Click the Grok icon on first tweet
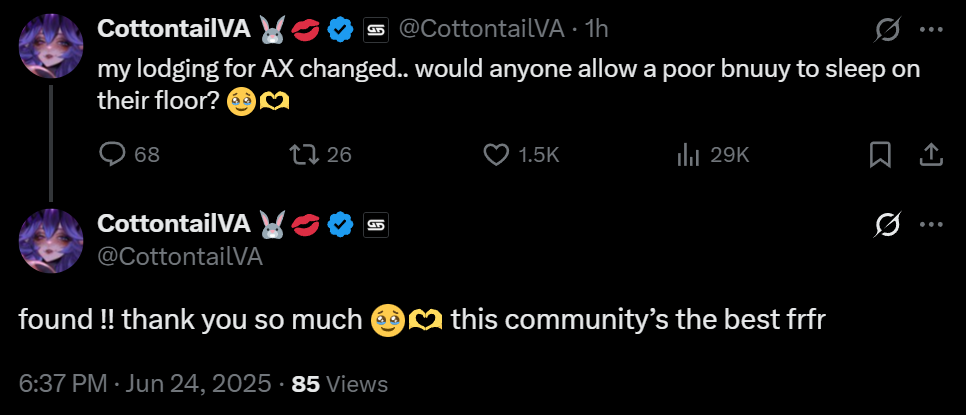 [x=886, y=30]
